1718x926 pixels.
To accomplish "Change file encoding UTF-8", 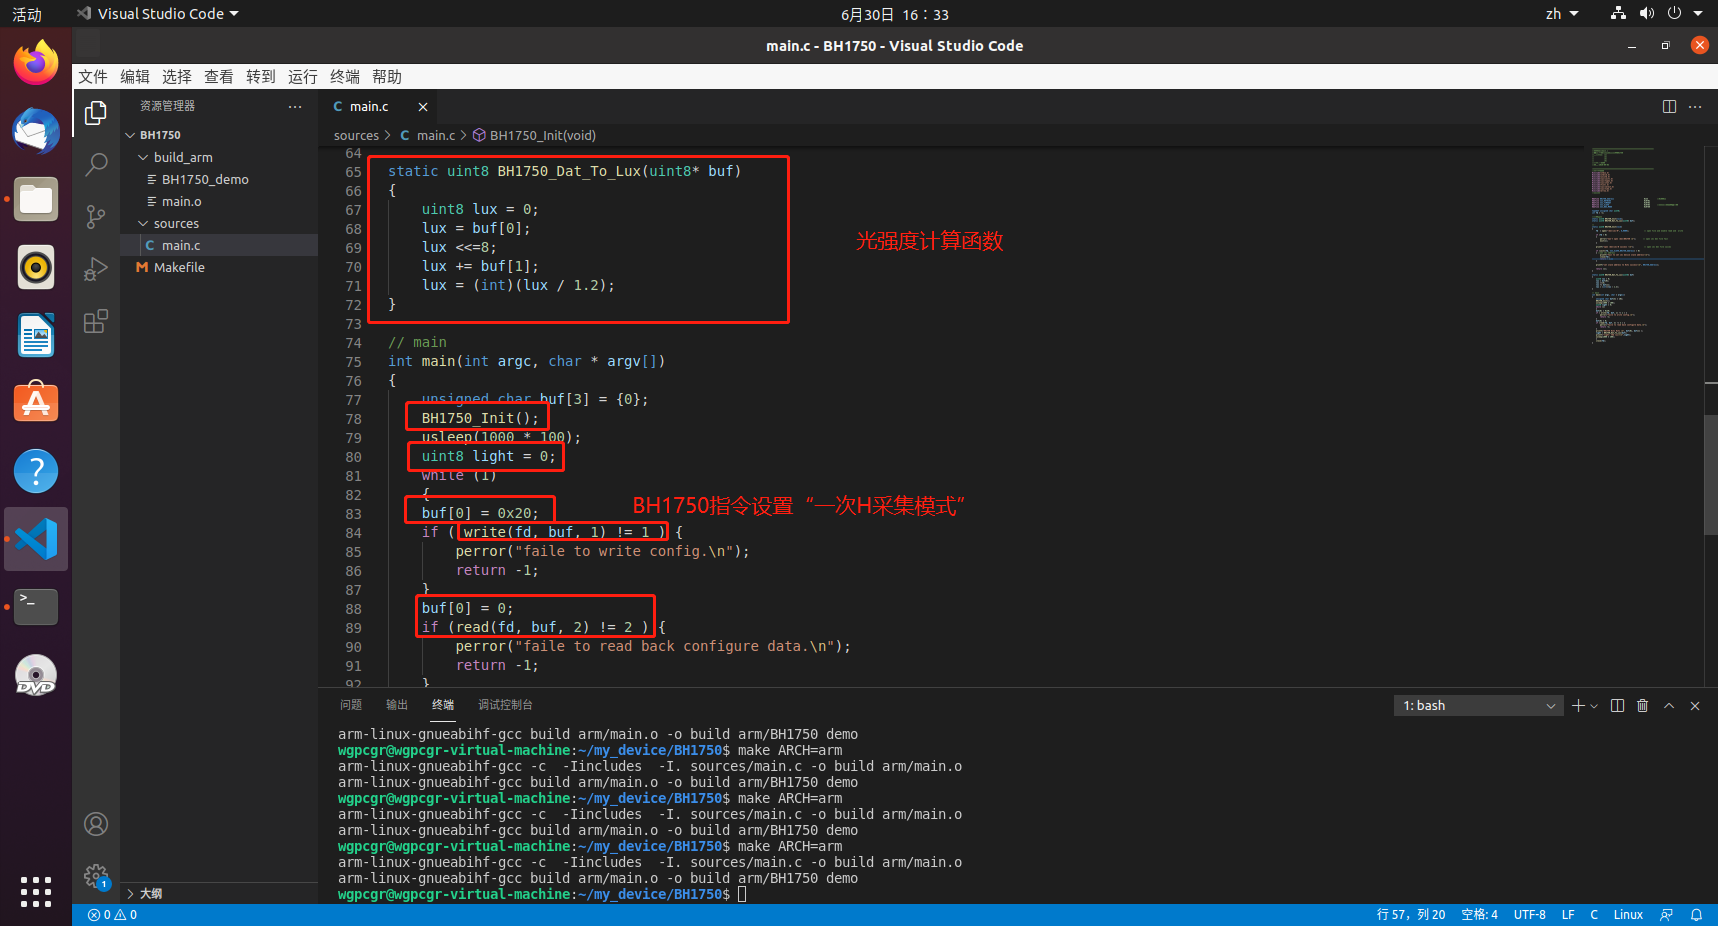I will pyautogui.click(x=1529, y=915).
